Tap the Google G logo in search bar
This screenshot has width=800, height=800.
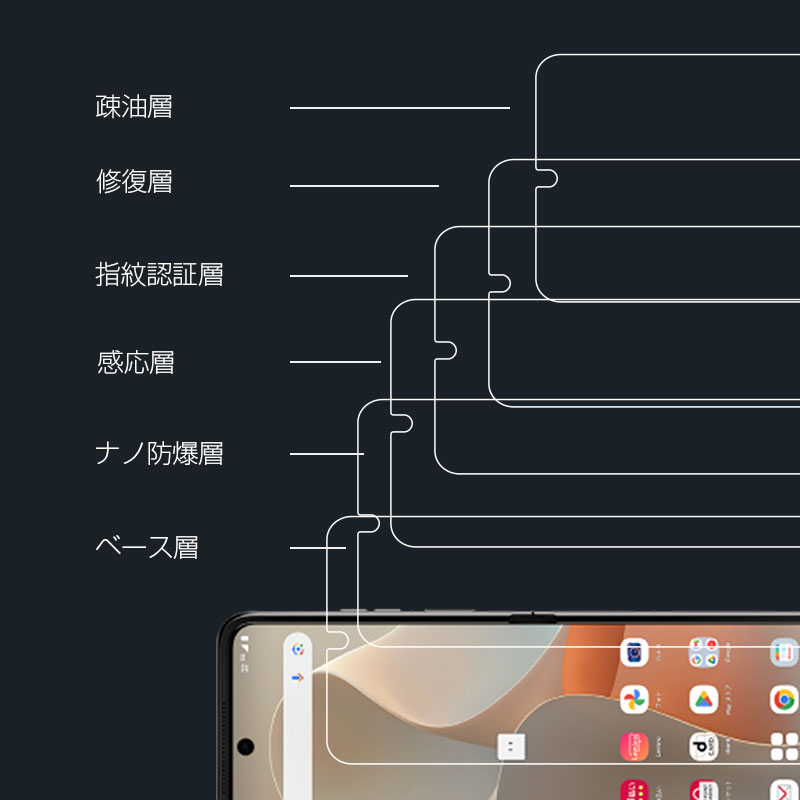click(298, 649)
